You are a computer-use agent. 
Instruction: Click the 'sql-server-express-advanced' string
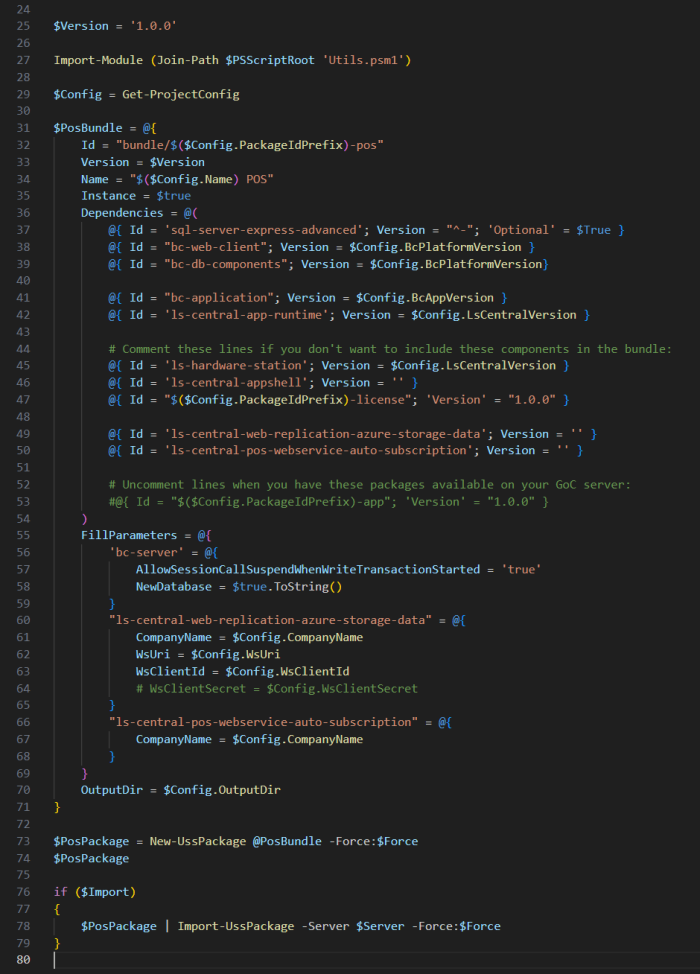coord(263,230)
